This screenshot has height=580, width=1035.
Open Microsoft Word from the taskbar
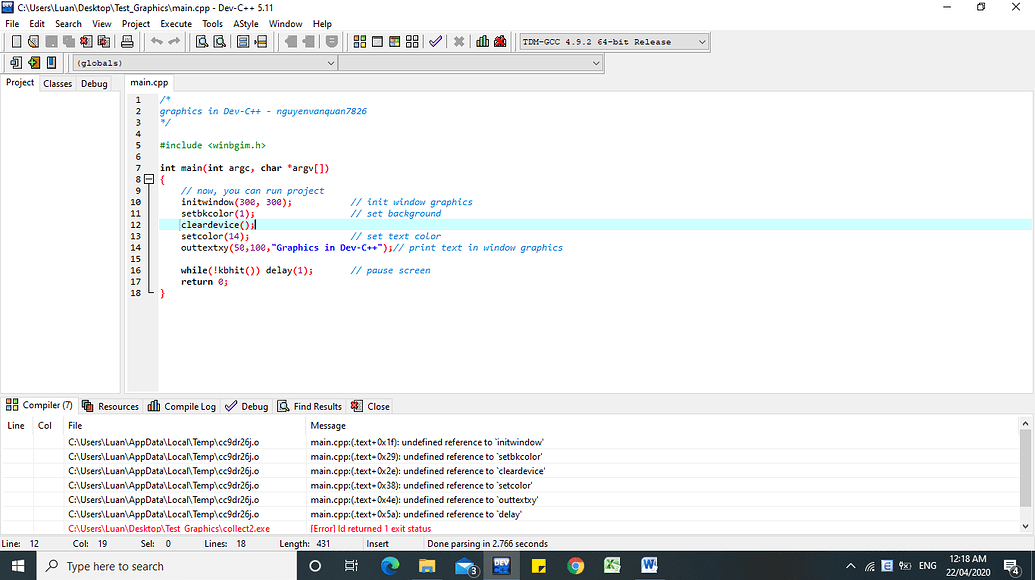[650, 564]
